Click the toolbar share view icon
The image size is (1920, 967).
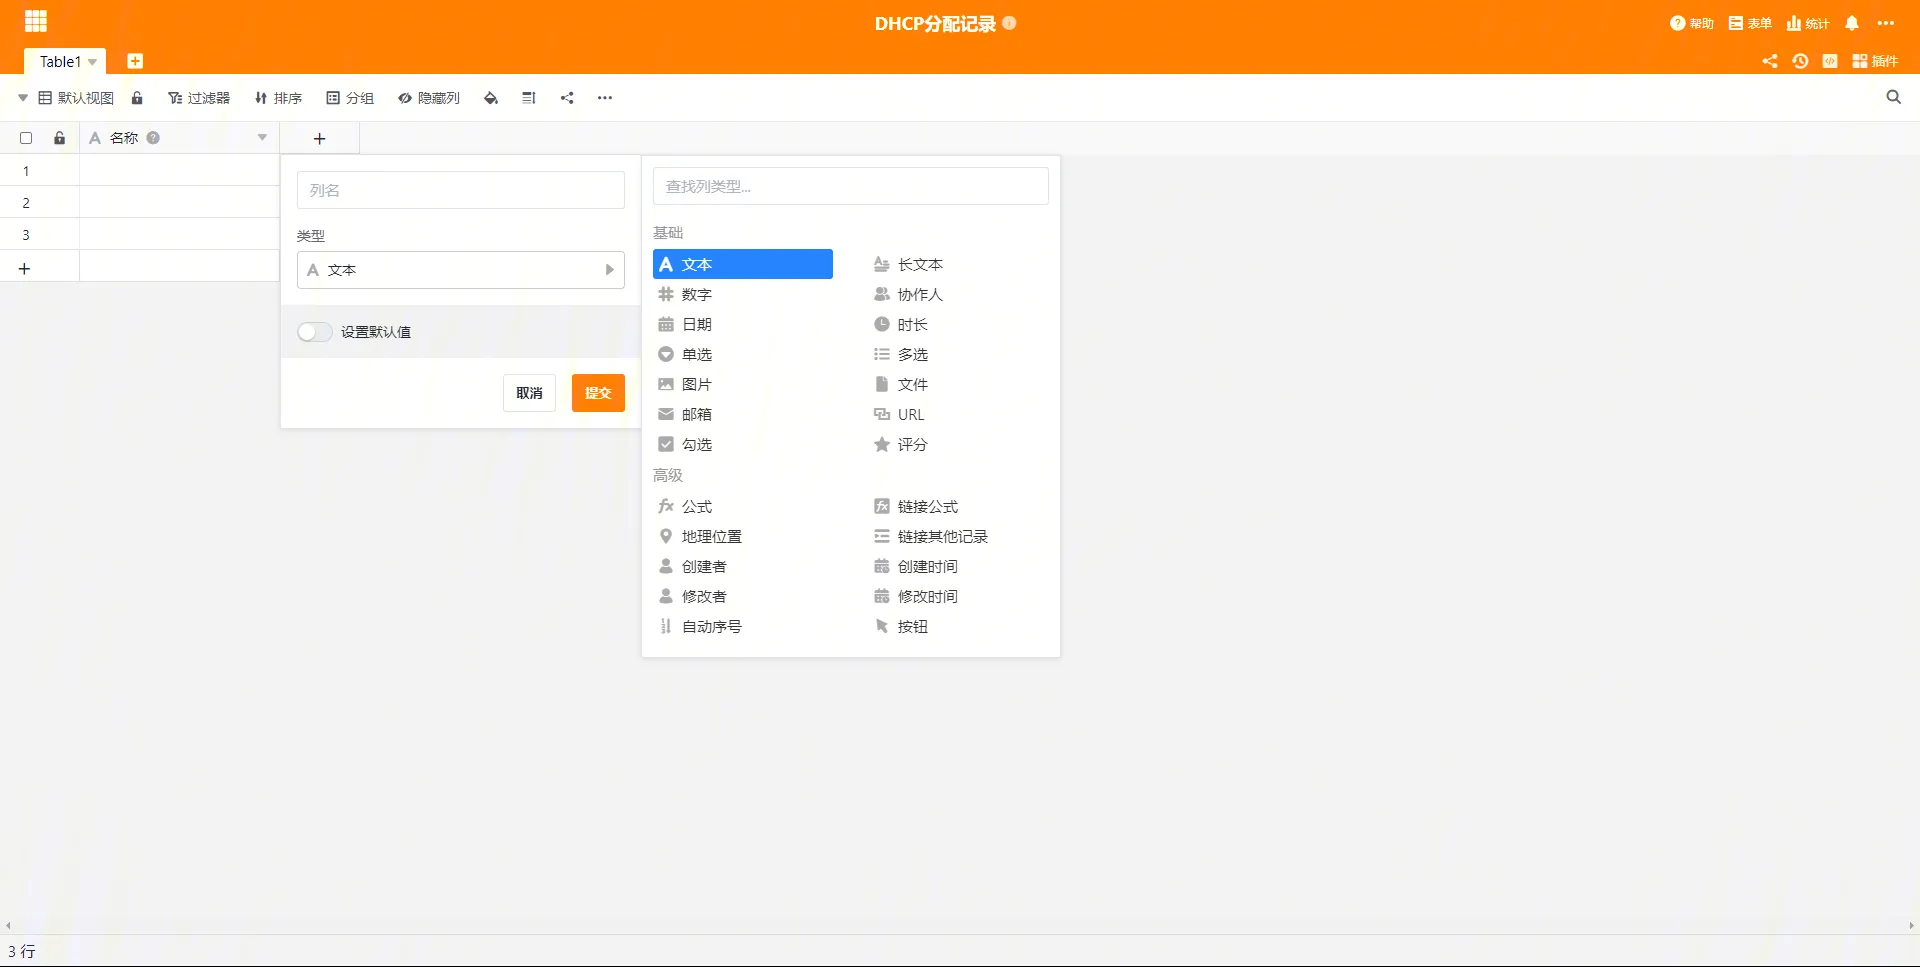pyautogui.click(x=567, y=98)
